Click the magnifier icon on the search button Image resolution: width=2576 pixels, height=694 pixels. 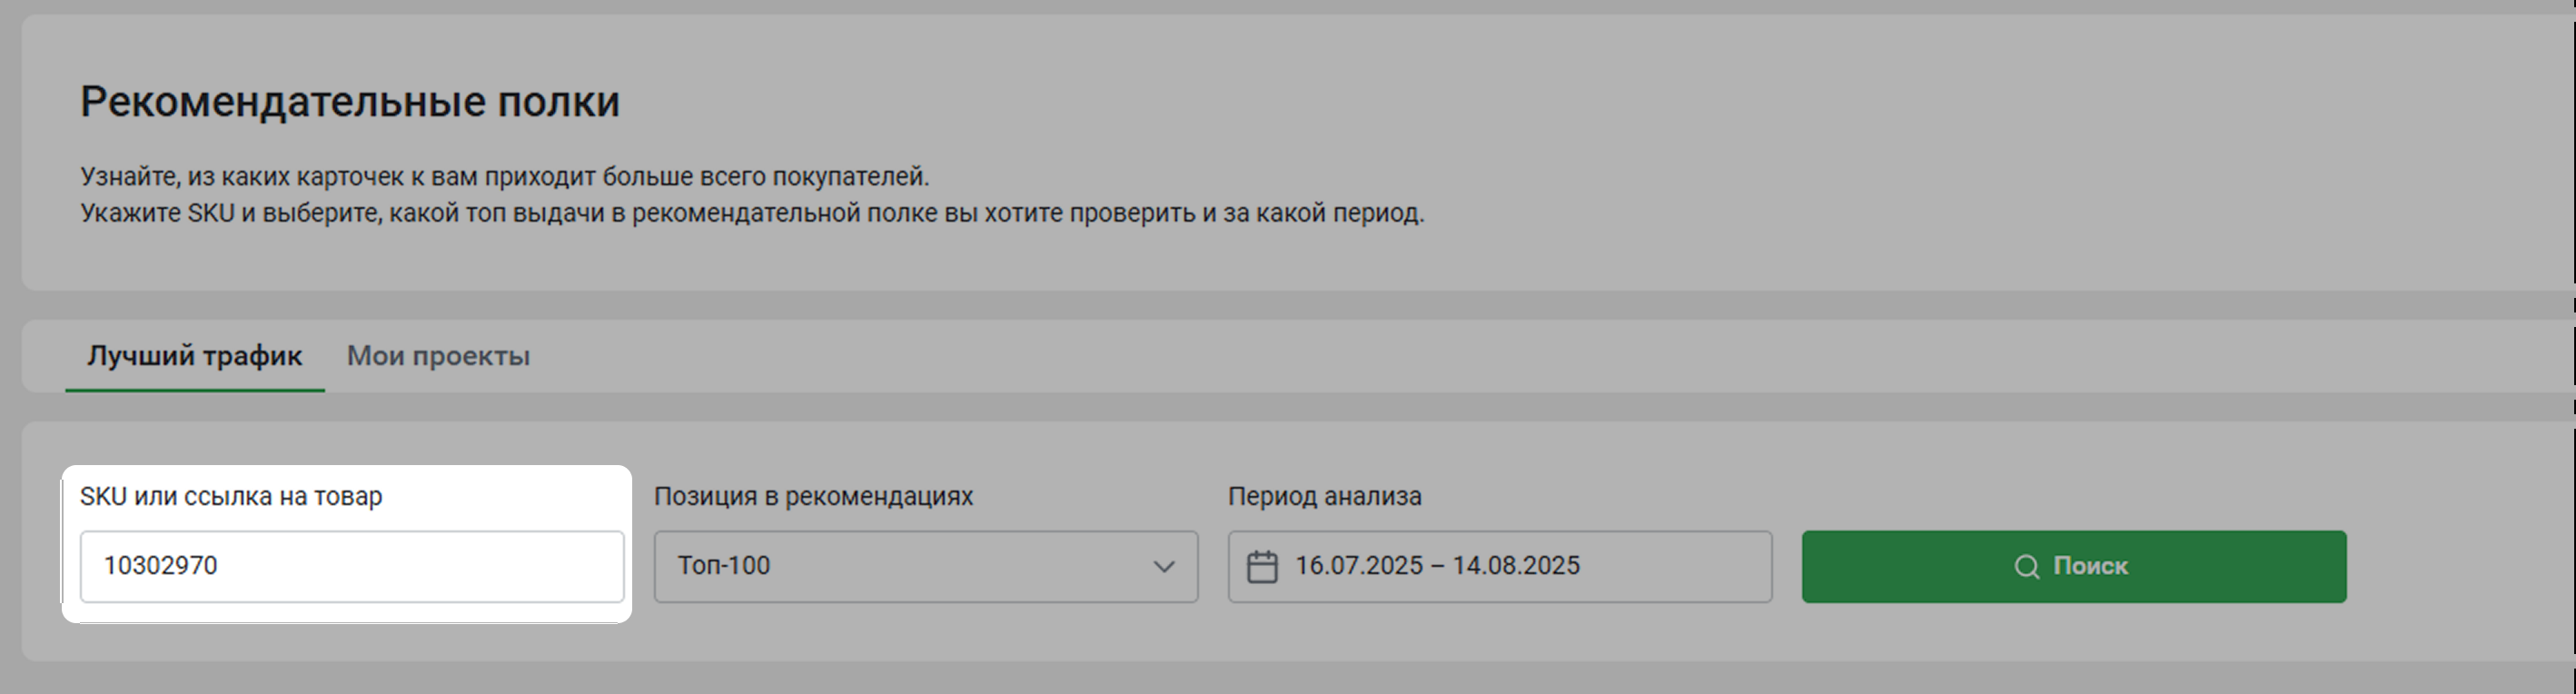pyautogui.click(x=2026, y=567)
